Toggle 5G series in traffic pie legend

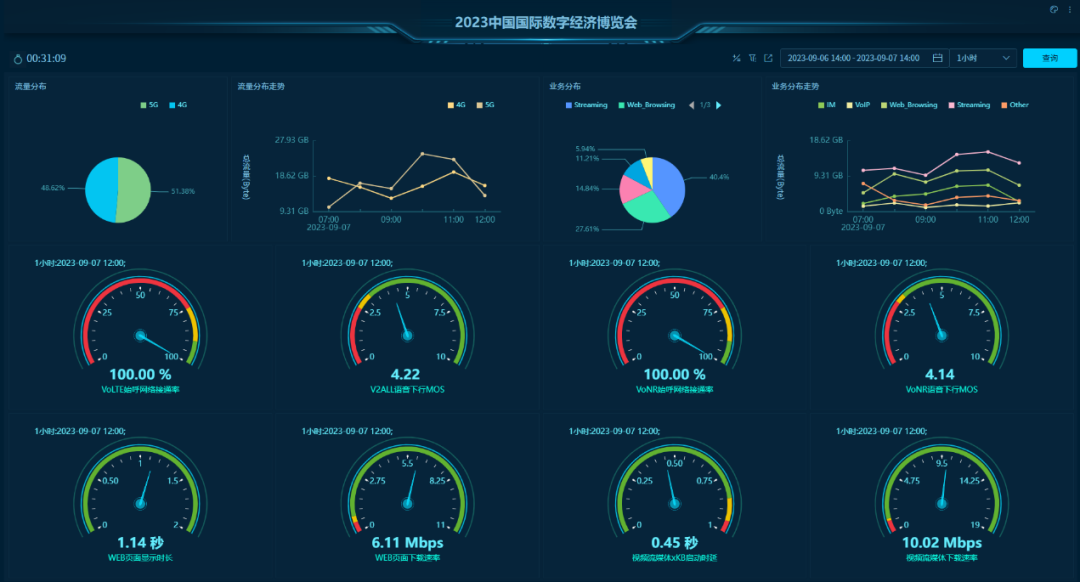[x=149, y=105]
